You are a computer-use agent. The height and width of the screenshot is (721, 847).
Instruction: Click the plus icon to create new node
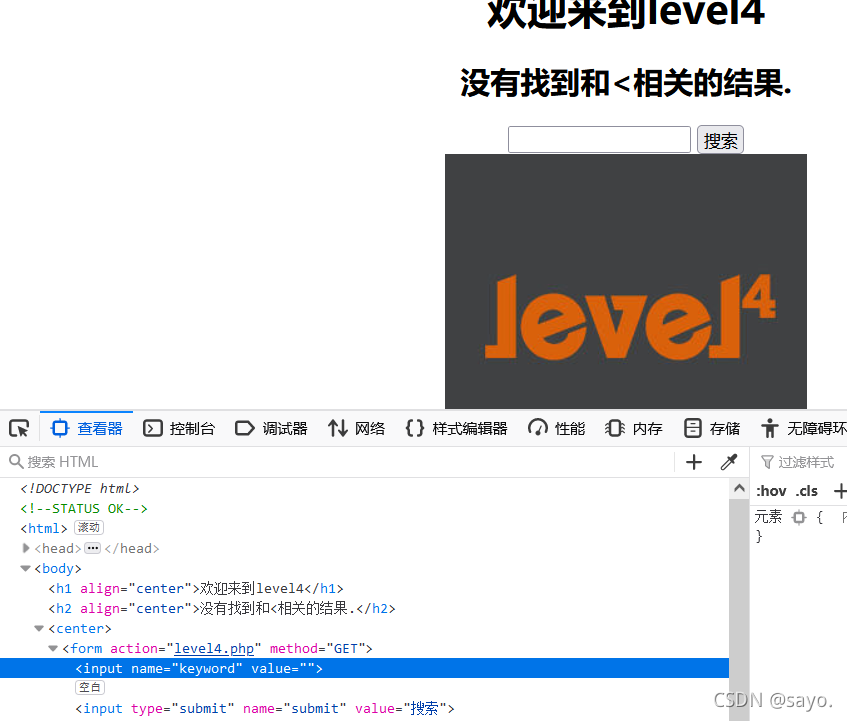point(694,462)
